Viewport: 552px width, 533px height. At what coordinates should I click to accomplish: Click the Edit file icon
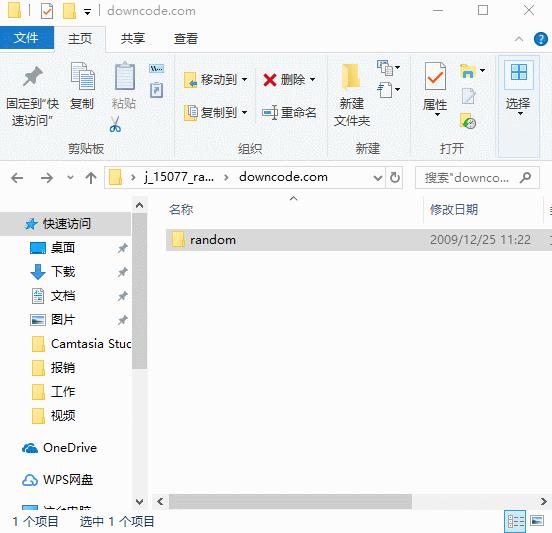[469, 96]
